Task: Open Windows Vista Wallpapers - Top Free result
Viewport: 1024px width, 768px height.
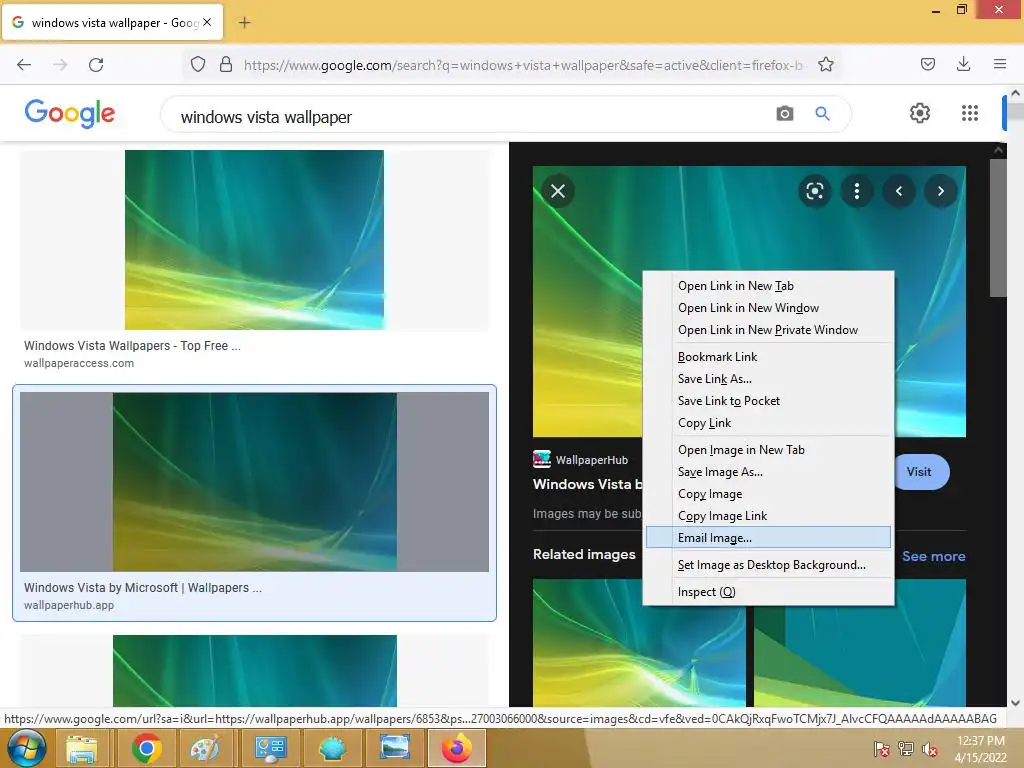Action: click(133, 345)
